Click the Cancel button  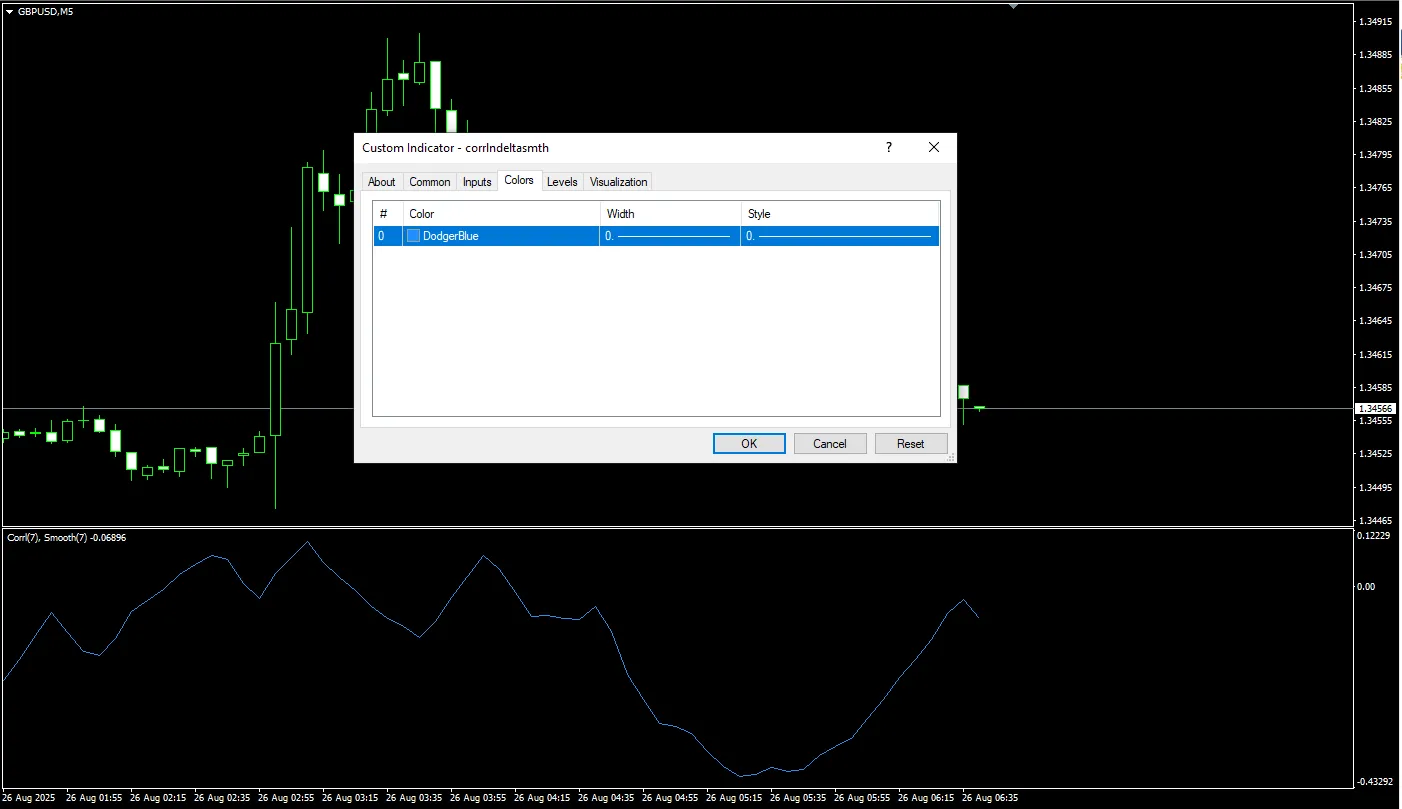[829, 443]
